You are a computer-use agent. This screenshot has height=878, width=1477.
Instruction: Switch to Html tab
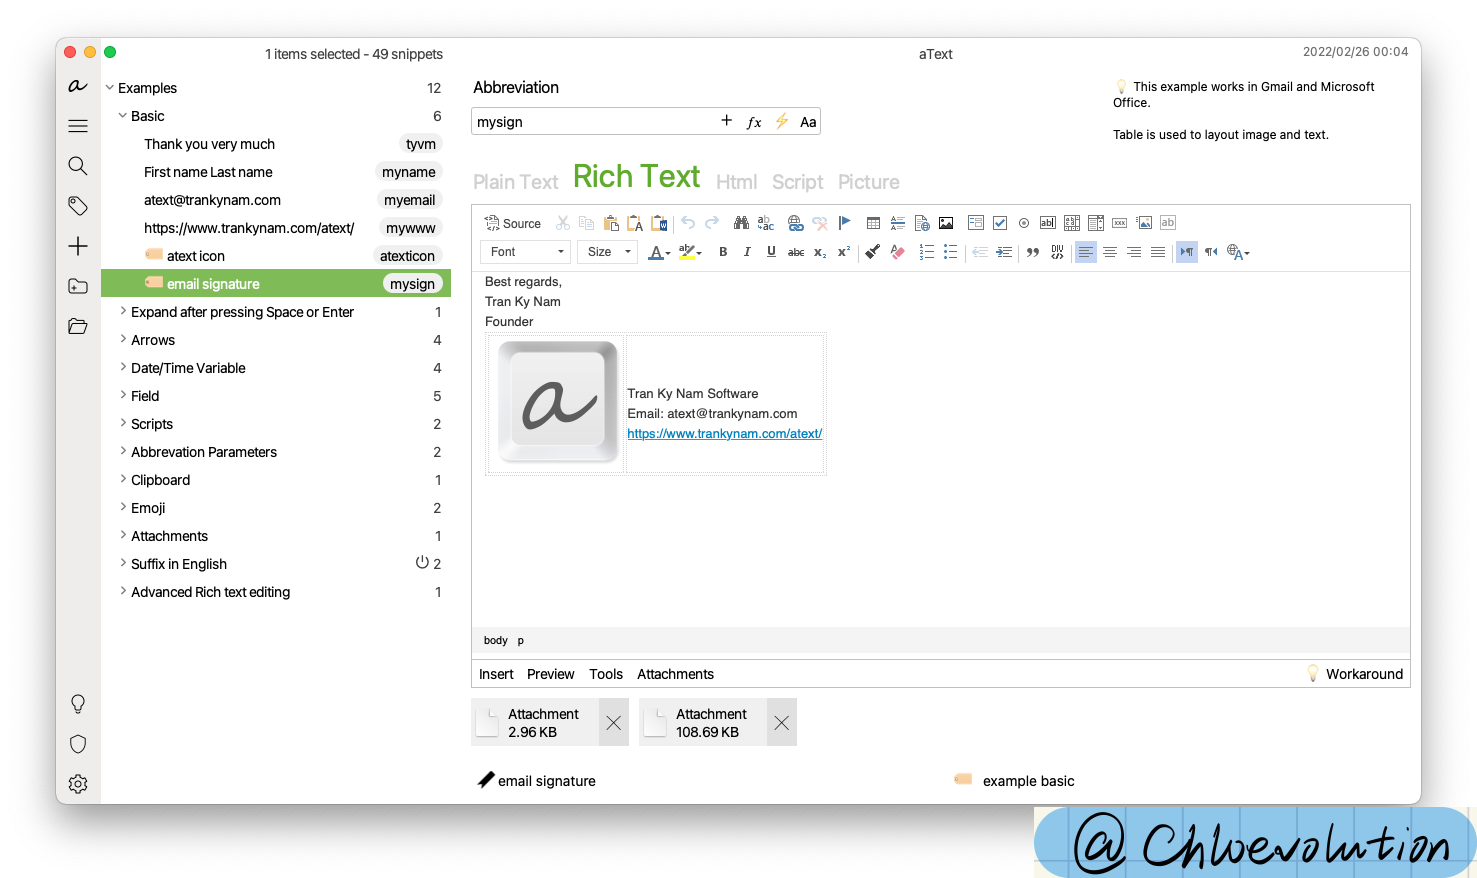[737, 182]
